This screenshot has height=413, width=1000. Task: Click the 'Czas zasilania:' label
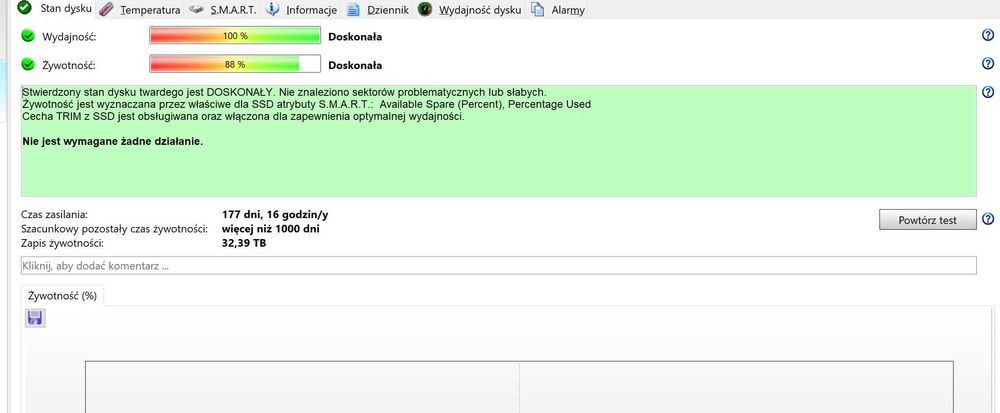point(54,214)
